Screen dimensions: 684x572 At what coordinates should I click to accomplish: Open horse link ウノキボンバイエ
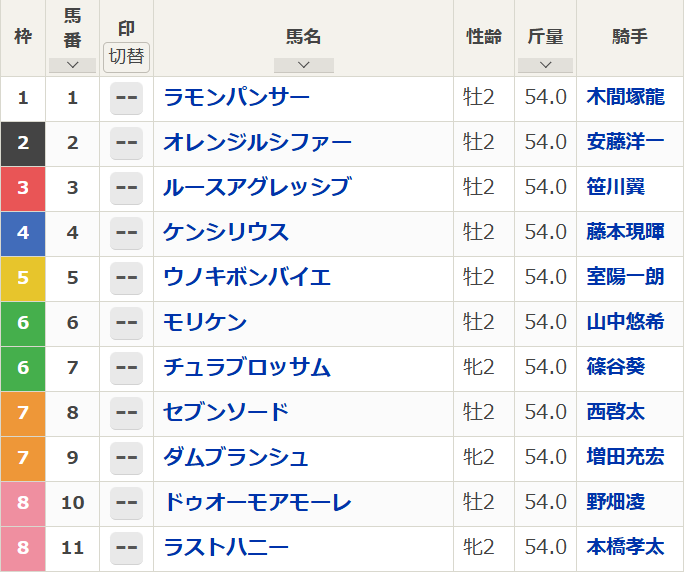[247, 277]
